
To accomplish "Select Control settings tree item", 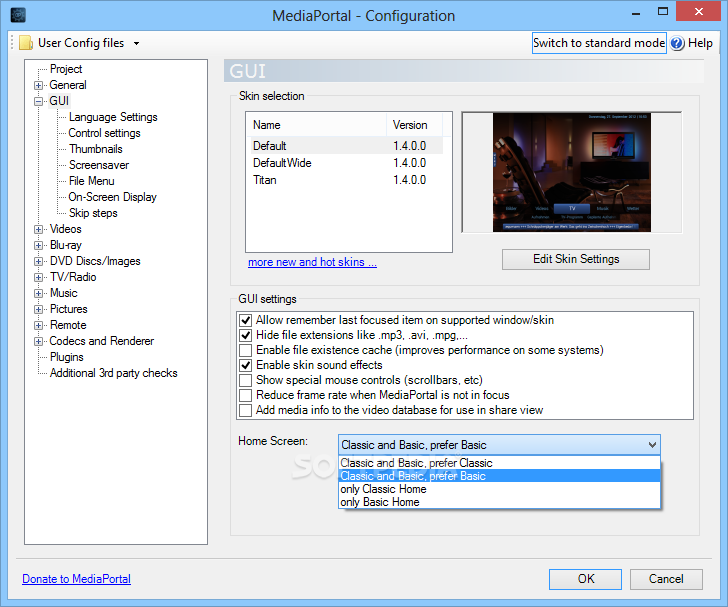I will point(104,133).
